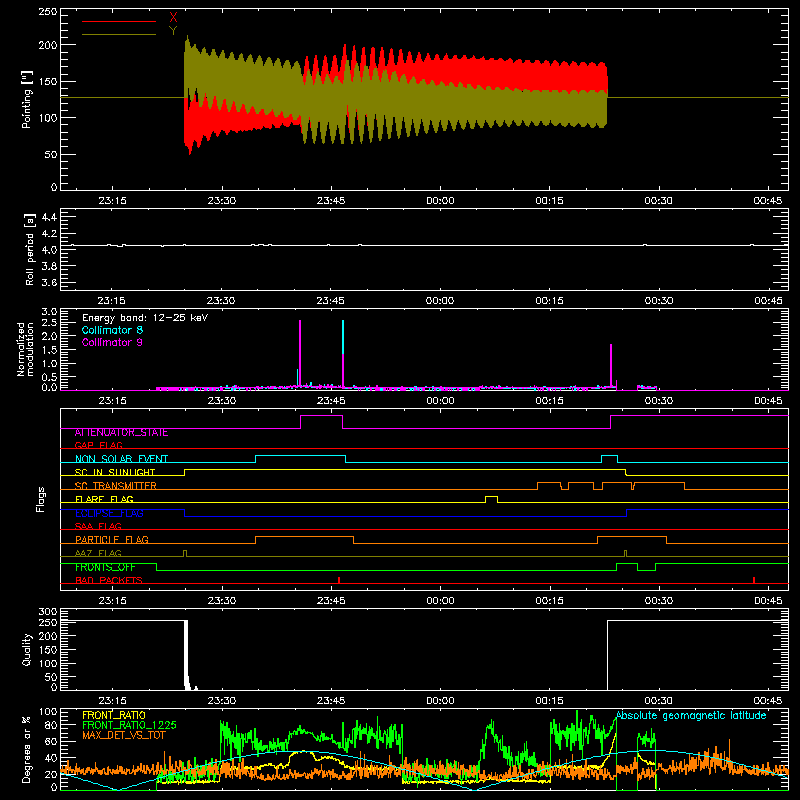Click the olive Y legend line

point(118,34)
